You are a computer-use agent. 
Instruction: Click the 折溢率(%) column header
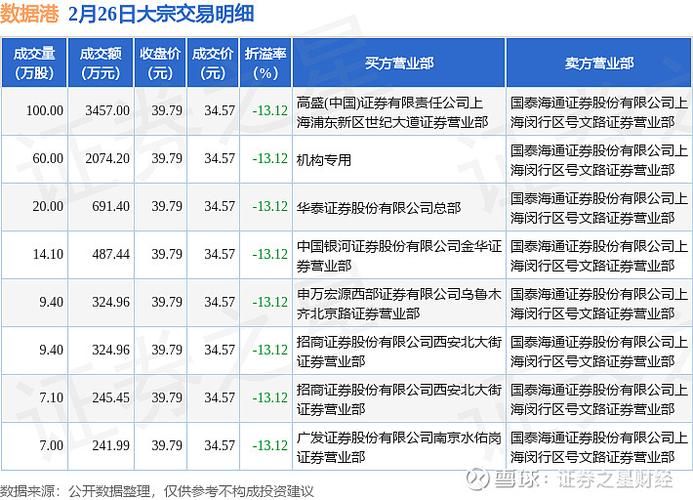[x=266, y=63]
